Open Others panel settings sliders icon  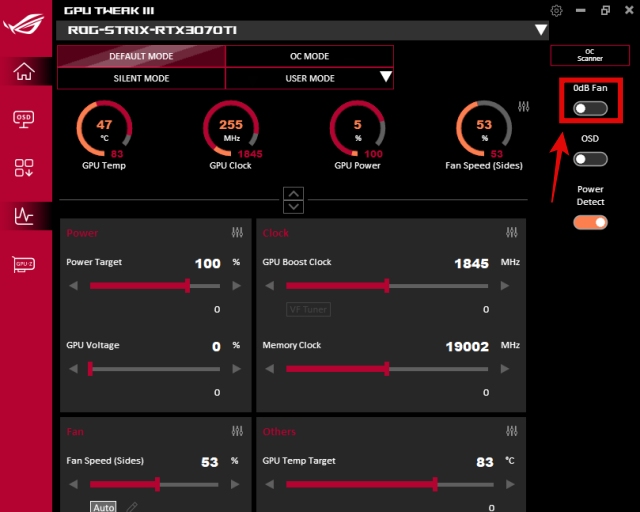(511, 431)
